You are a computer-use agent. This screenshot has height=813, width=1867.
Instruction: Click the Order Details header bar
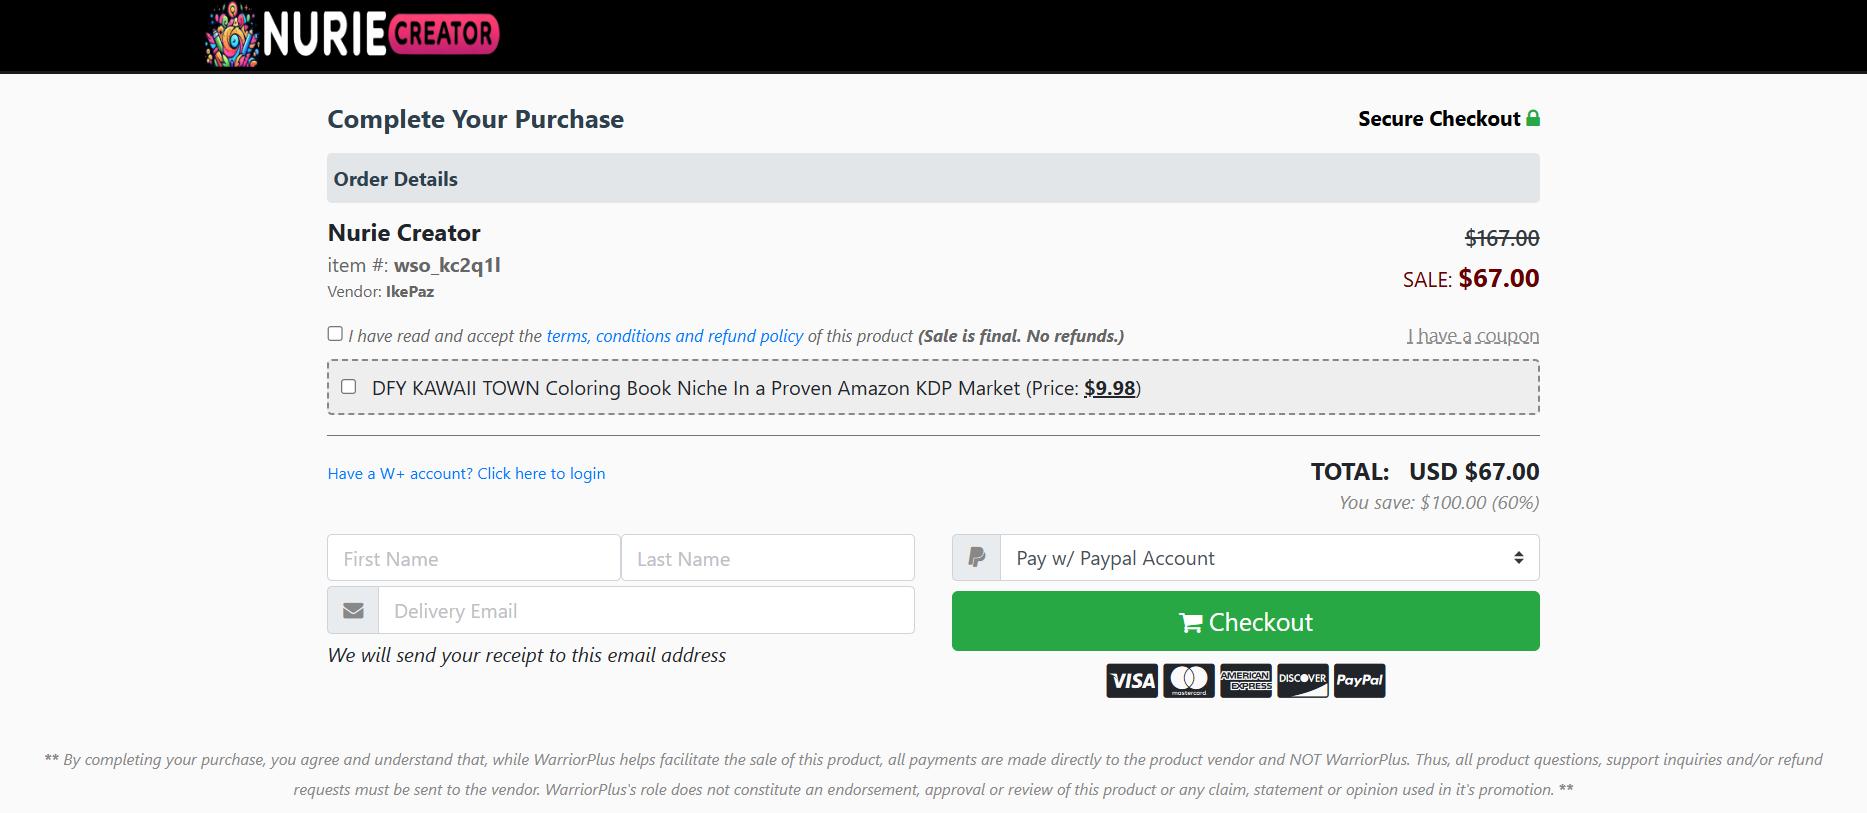pos(933,179)
